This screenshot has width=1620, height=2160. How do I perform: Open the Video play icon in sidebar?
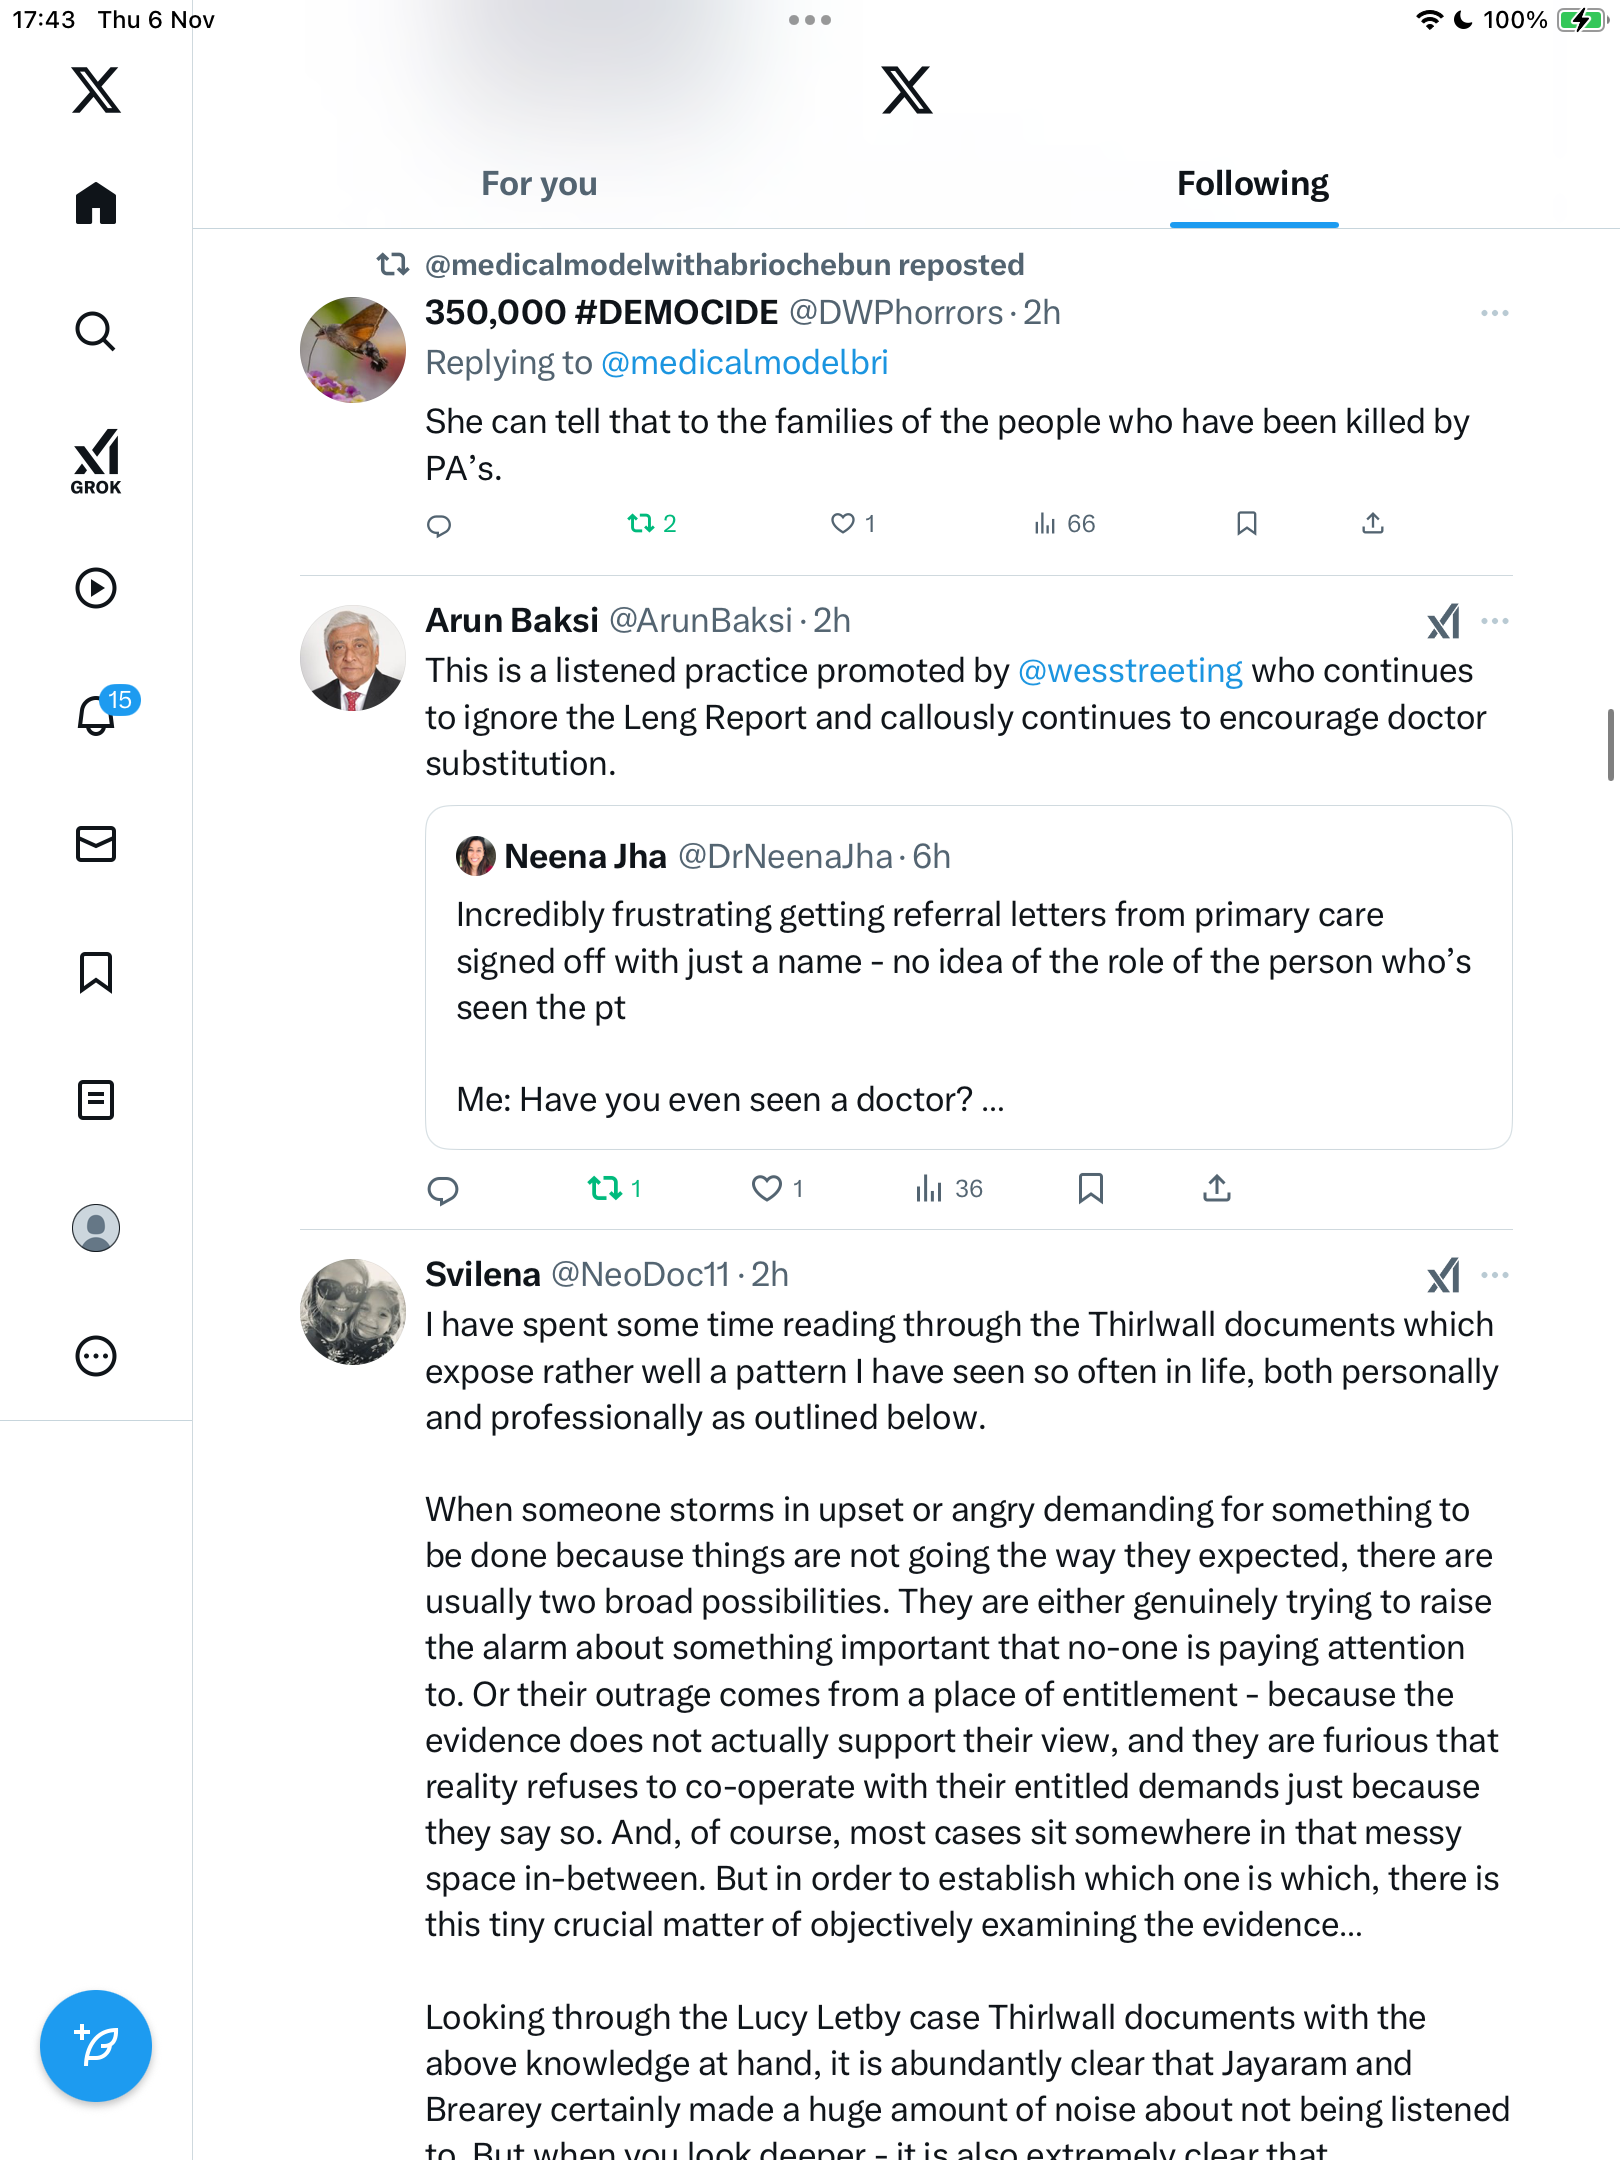pyautogui.click(x=96, y=588)
